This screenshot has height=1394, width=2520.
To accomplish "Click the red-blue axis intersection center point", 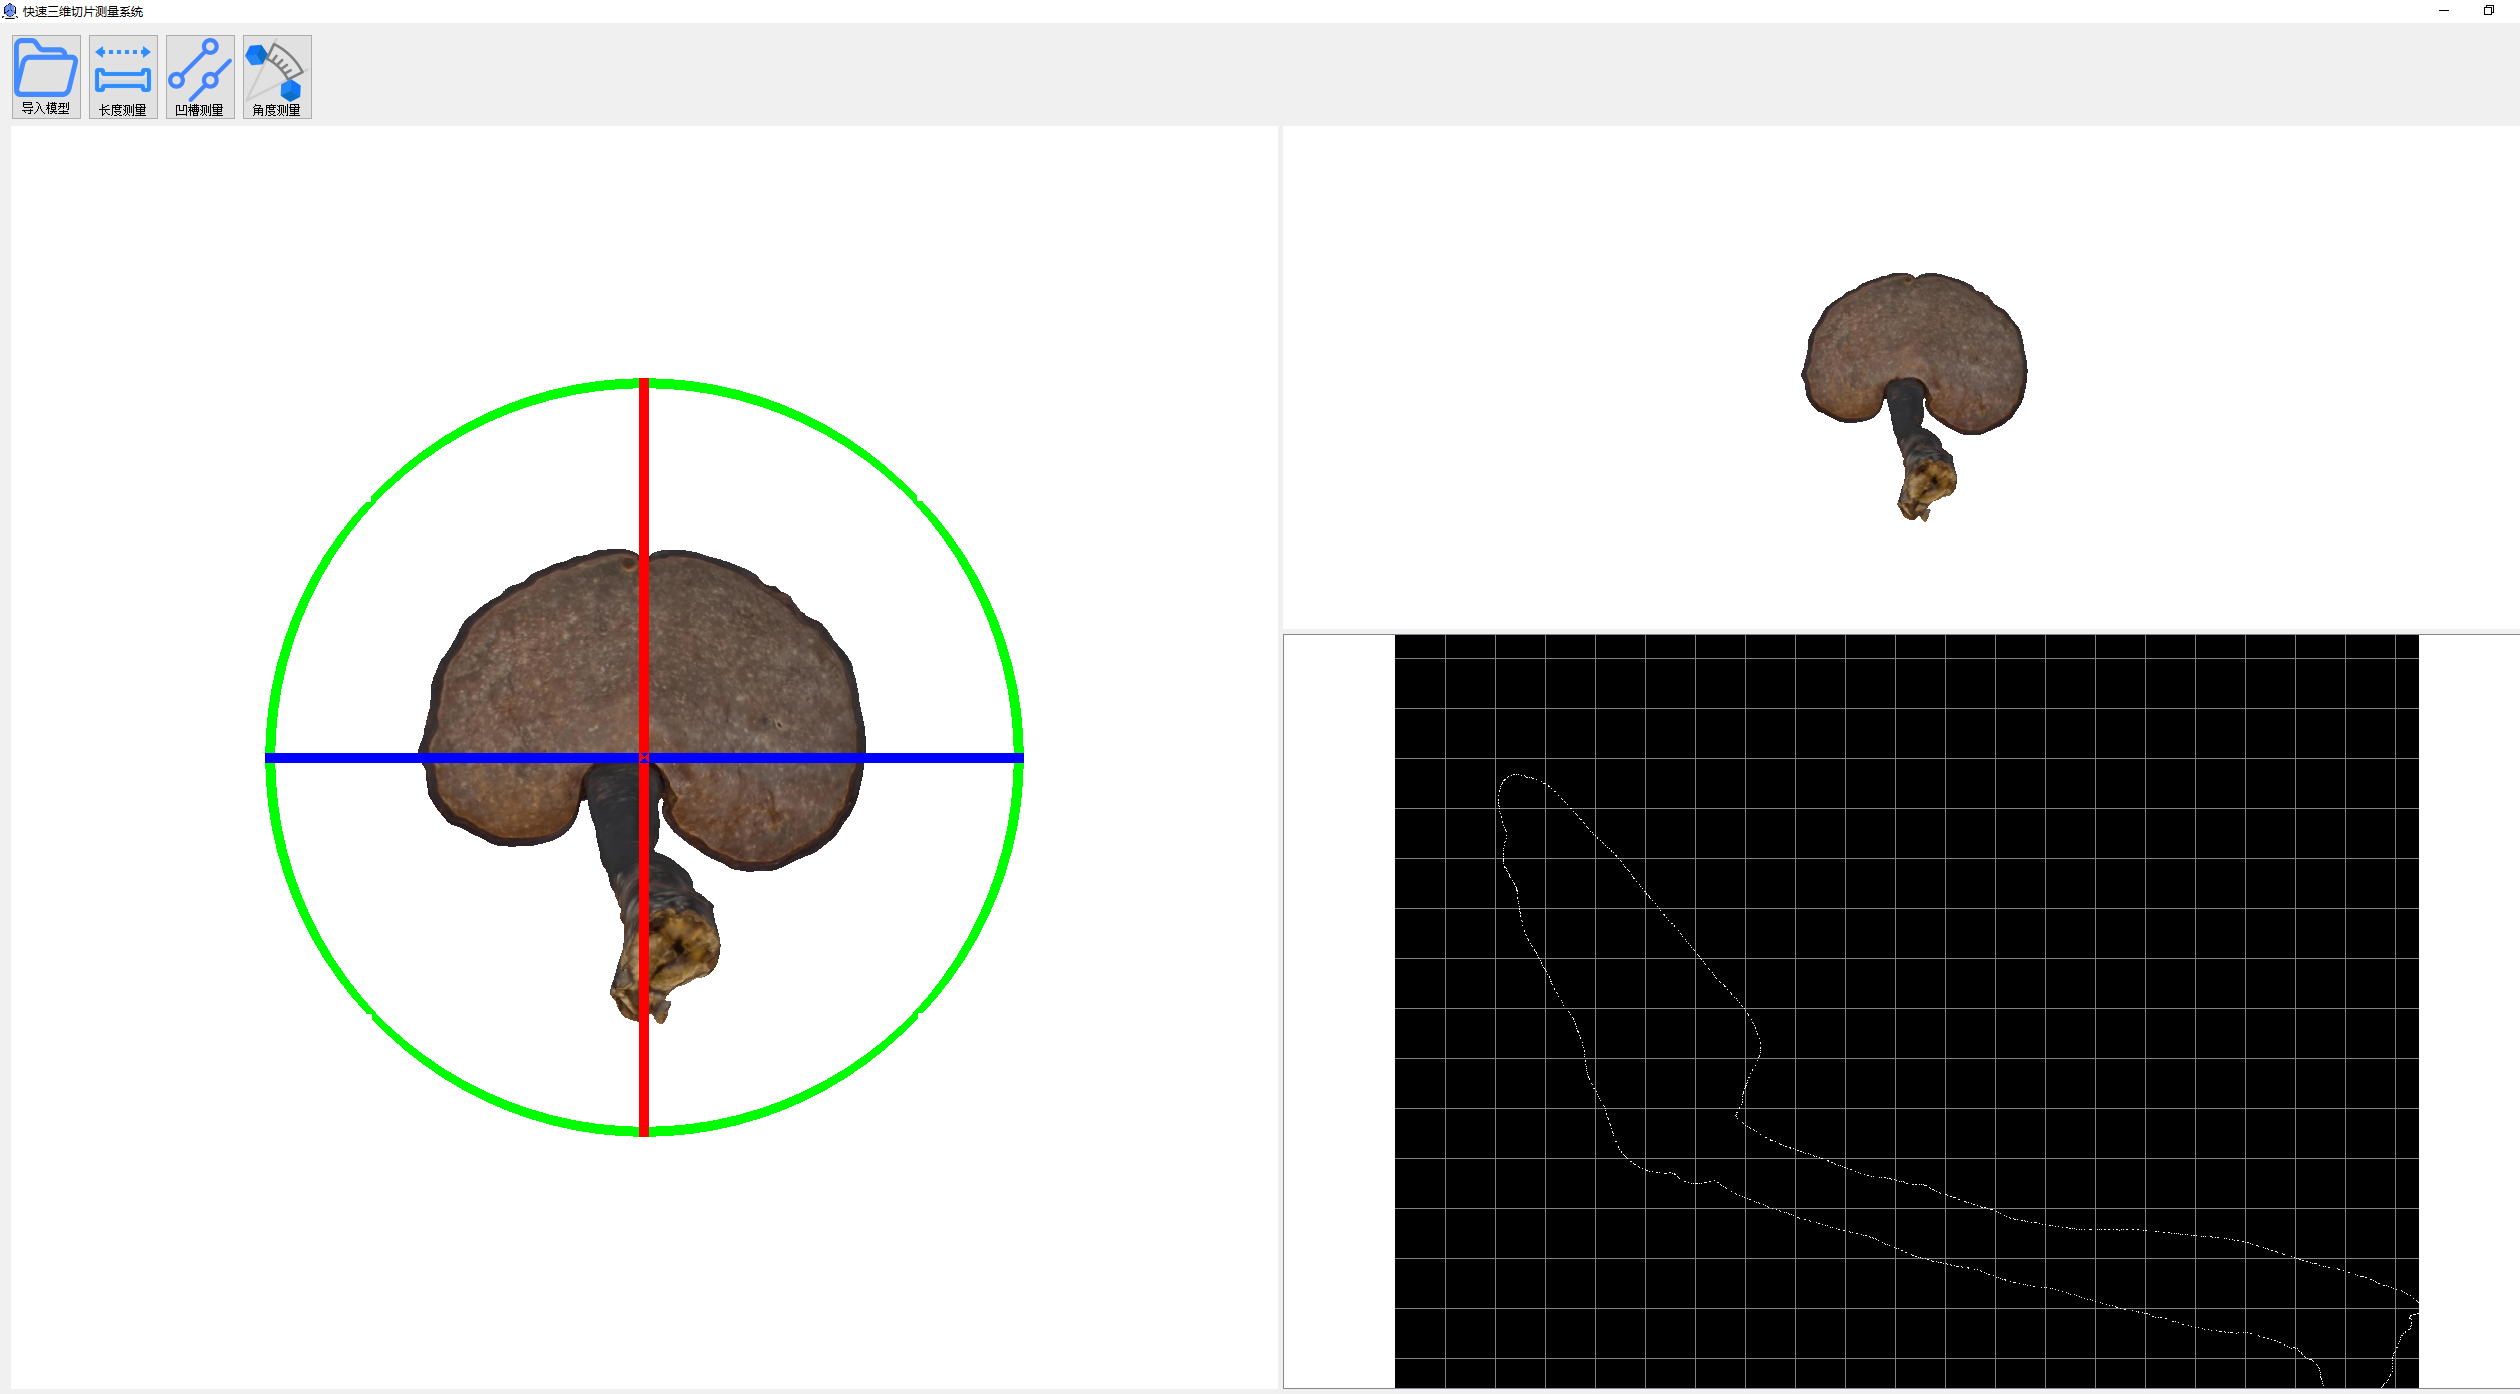I will [x=644, y=758].
